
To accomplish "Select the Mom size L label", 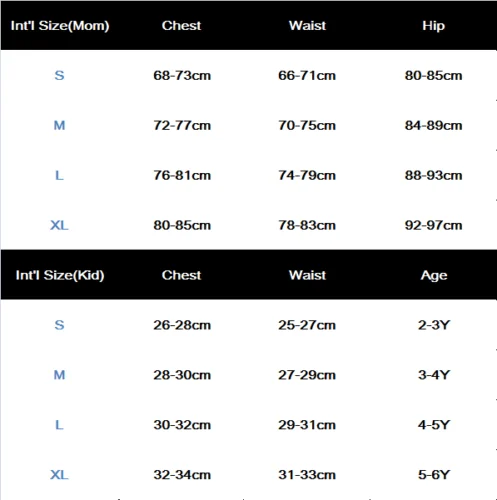I will coord(59,175).
